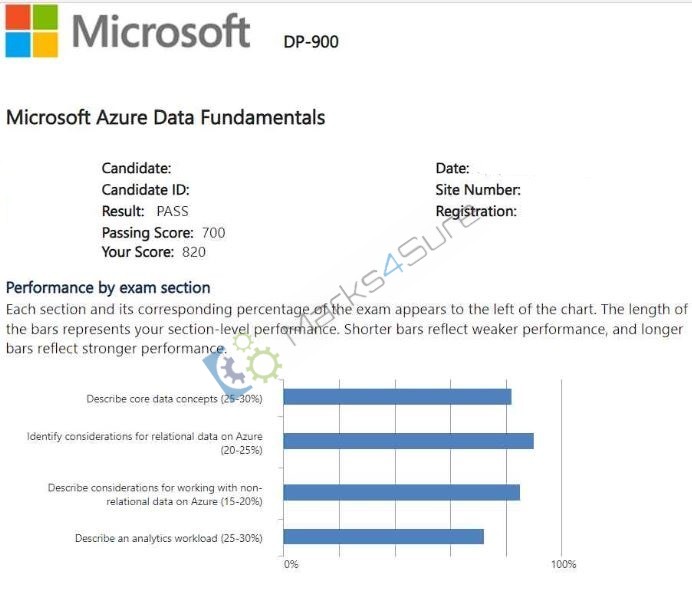The width and height of the screenshot is (692, 590).
Task: Click the Describe core data concepts bar
Action: pos(397,397)
